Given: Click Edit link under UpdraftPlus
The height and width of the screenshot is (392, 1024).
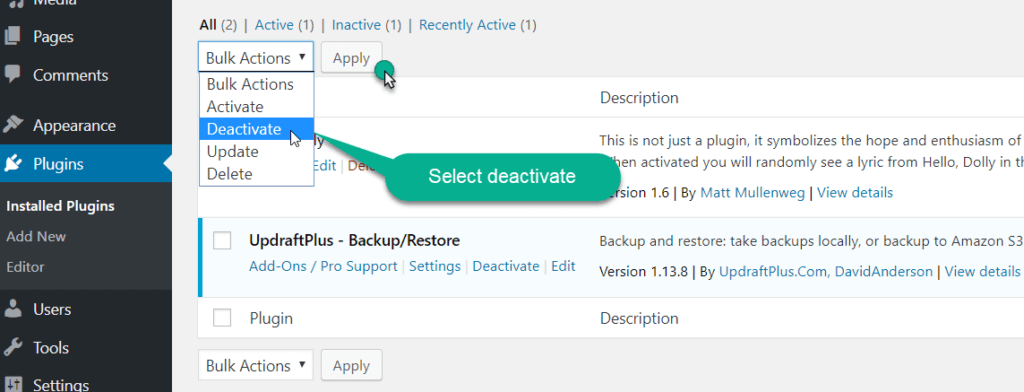Looking at the screenshot, I should pos(564,266).
